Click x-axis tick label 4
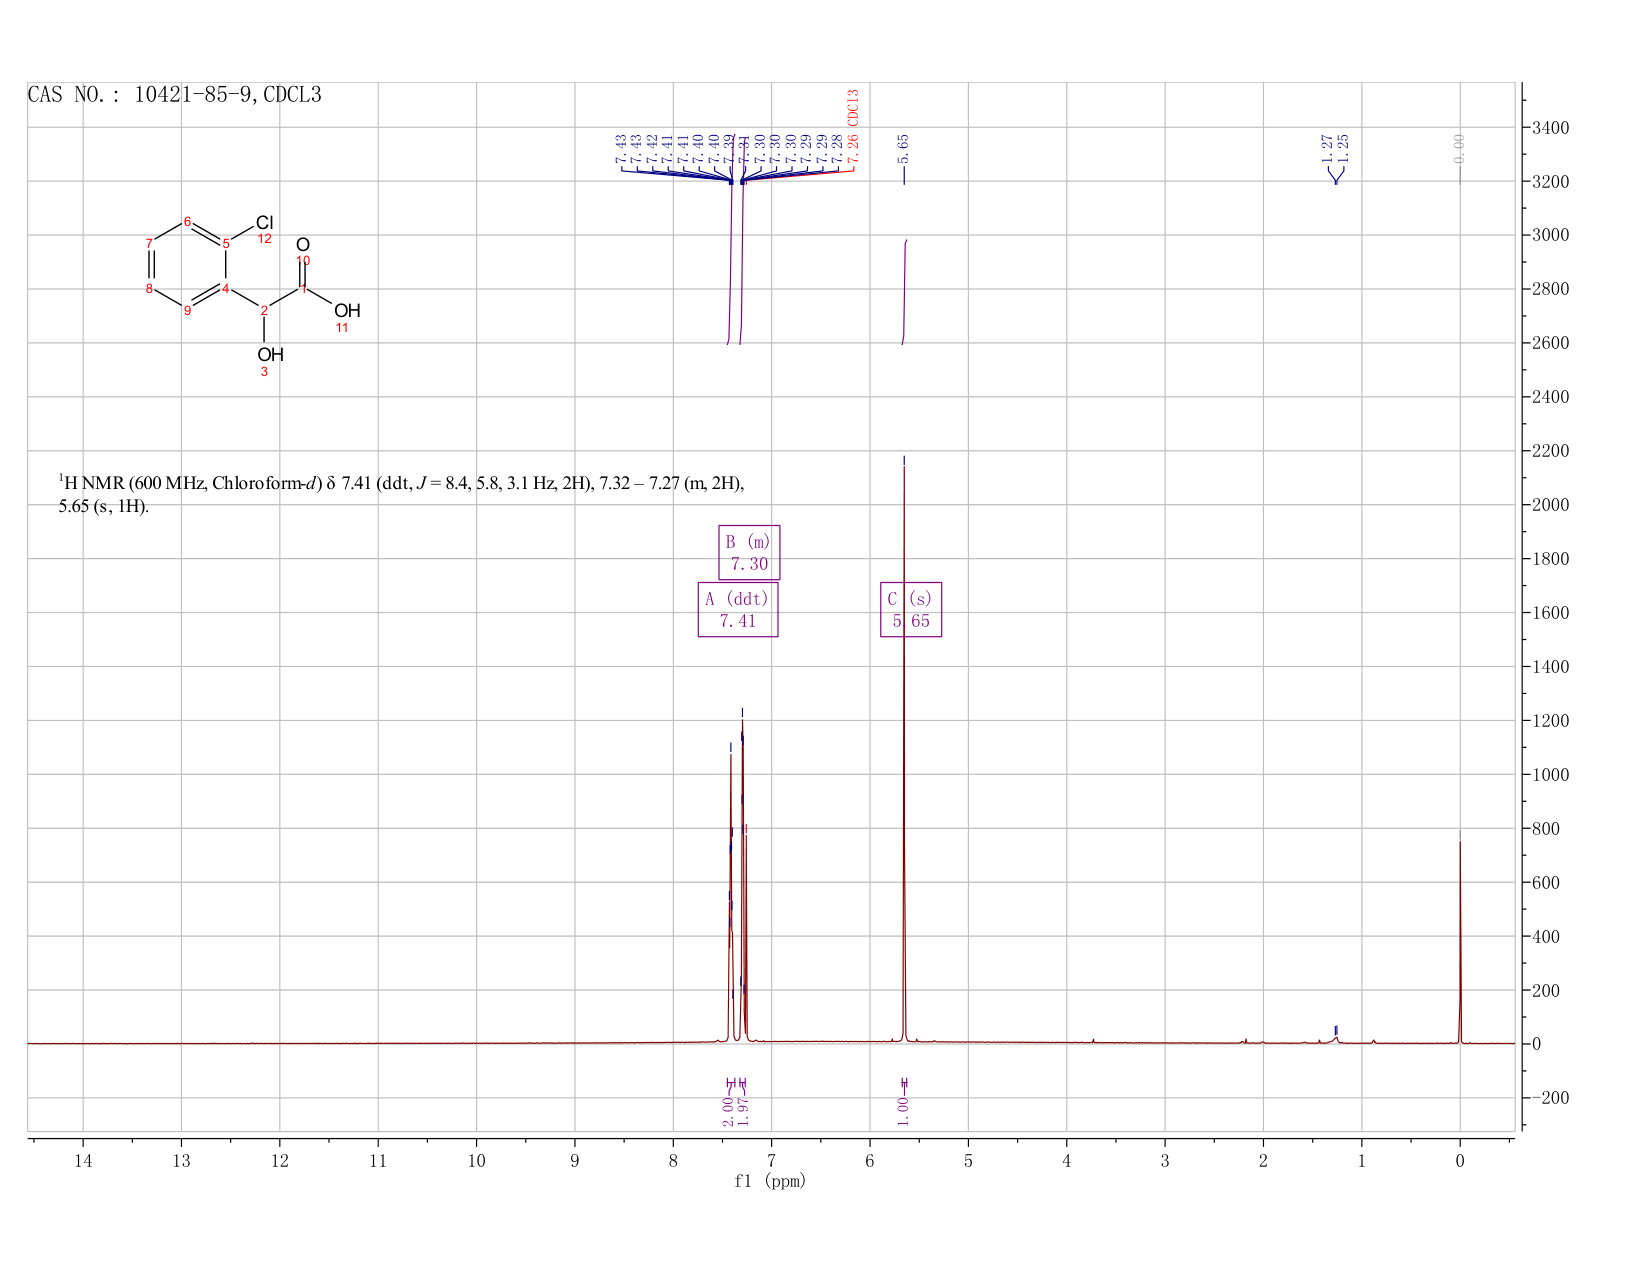 [x=1067, y=1161]
